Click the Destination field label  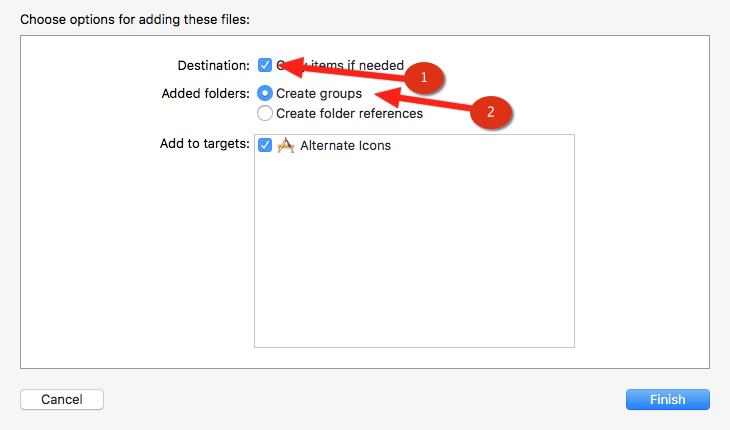(213, 65)
